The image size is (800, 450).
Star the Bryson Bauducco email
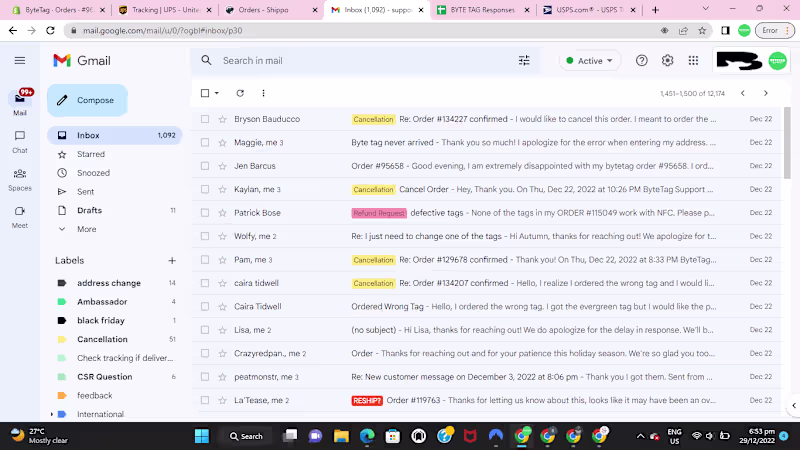[222, 119]
